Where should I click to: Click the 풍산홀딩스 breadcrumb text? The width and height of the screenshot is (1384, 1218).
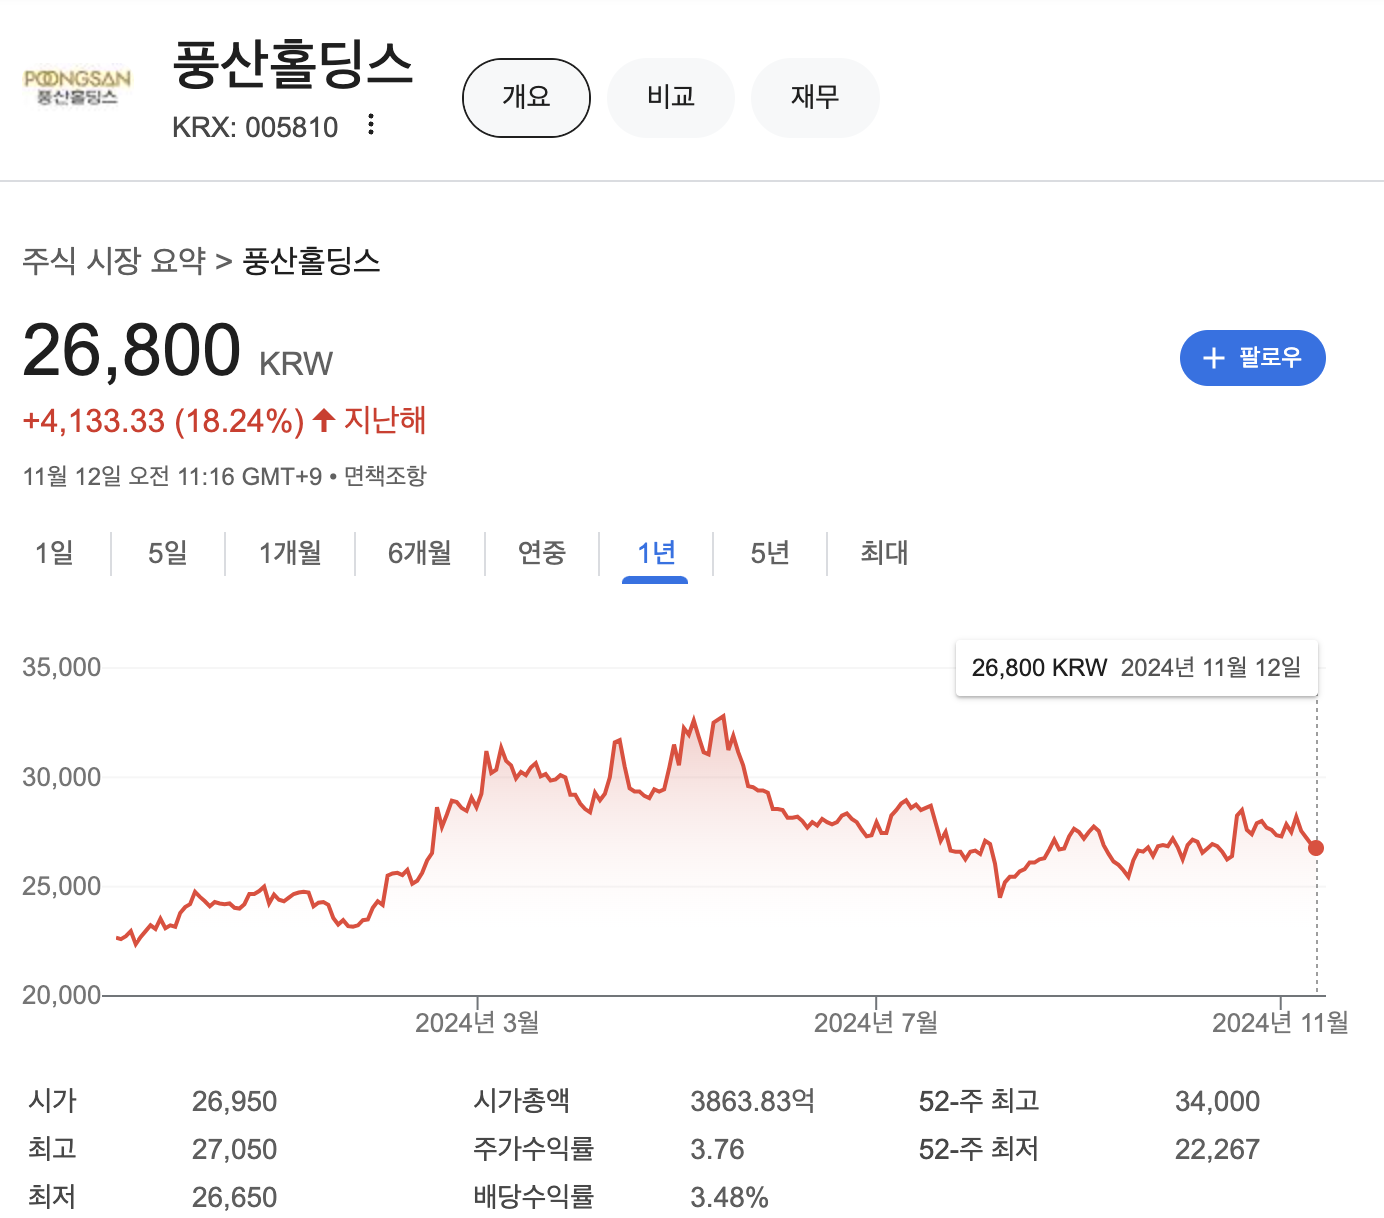click(x=312, y=262)
